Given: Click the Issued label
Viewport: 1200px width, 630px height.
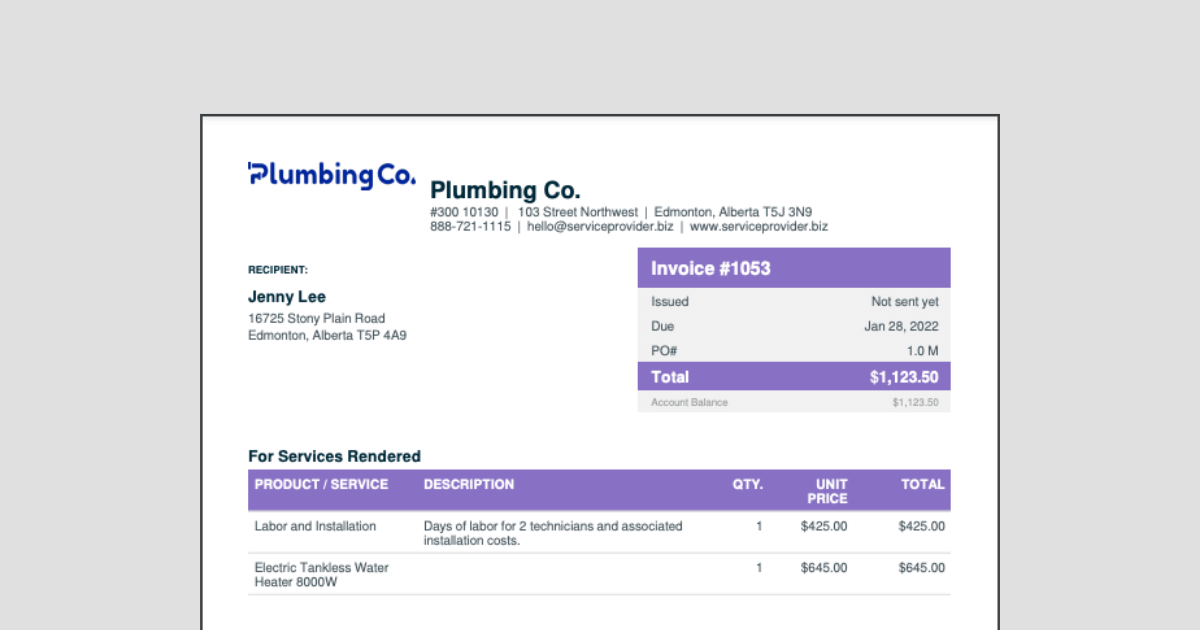Looking at the screenshot, I should pos(670,302).
